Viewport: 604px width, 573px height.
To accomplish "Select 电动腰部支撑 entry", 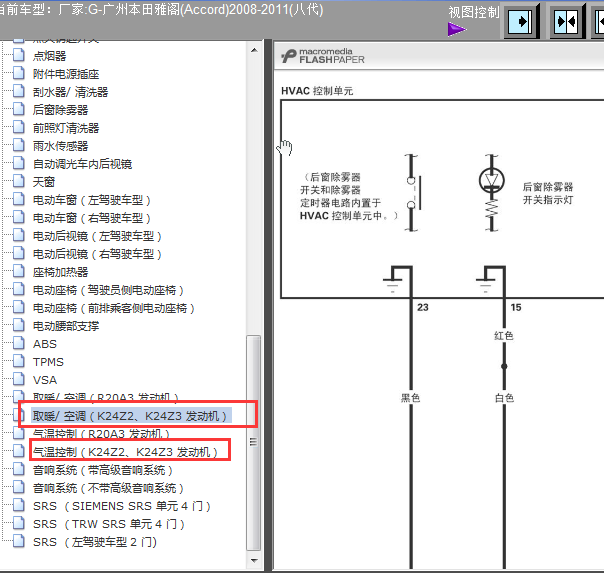I will pyautogui.click(x=66, y=326).
